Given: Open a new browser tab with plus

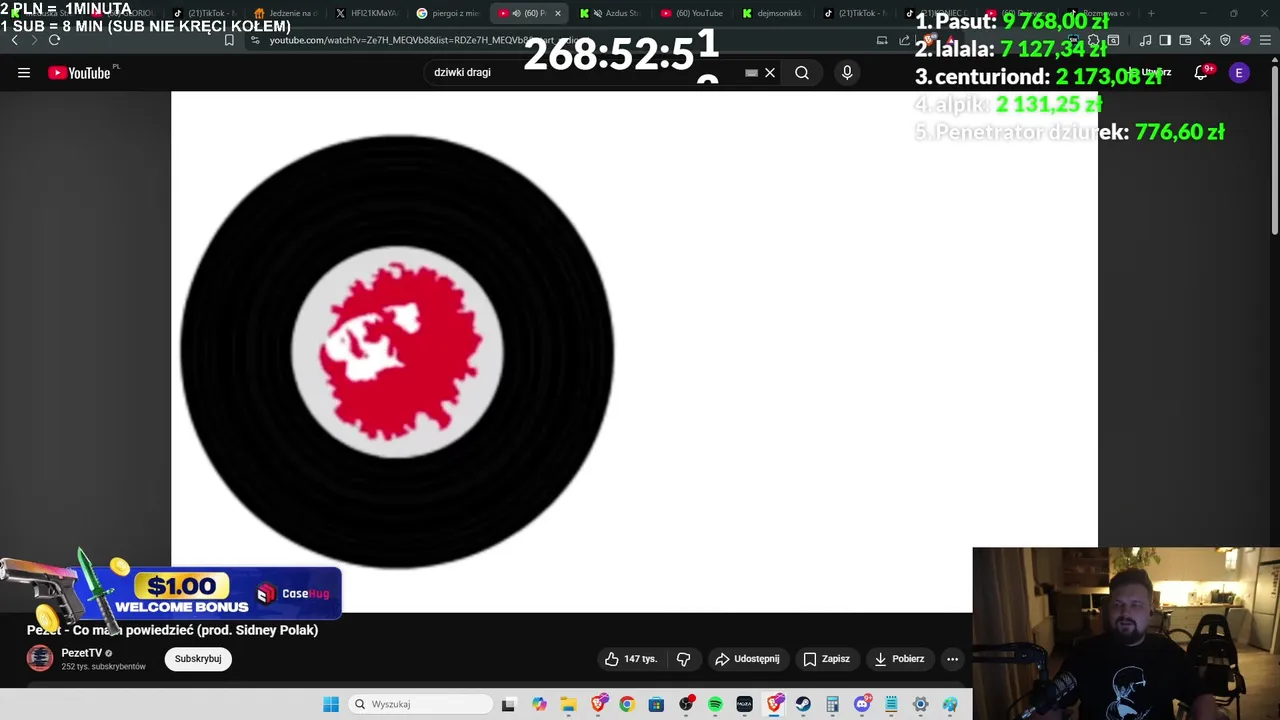Looking at the screenshot, I should click(1151, 13).
